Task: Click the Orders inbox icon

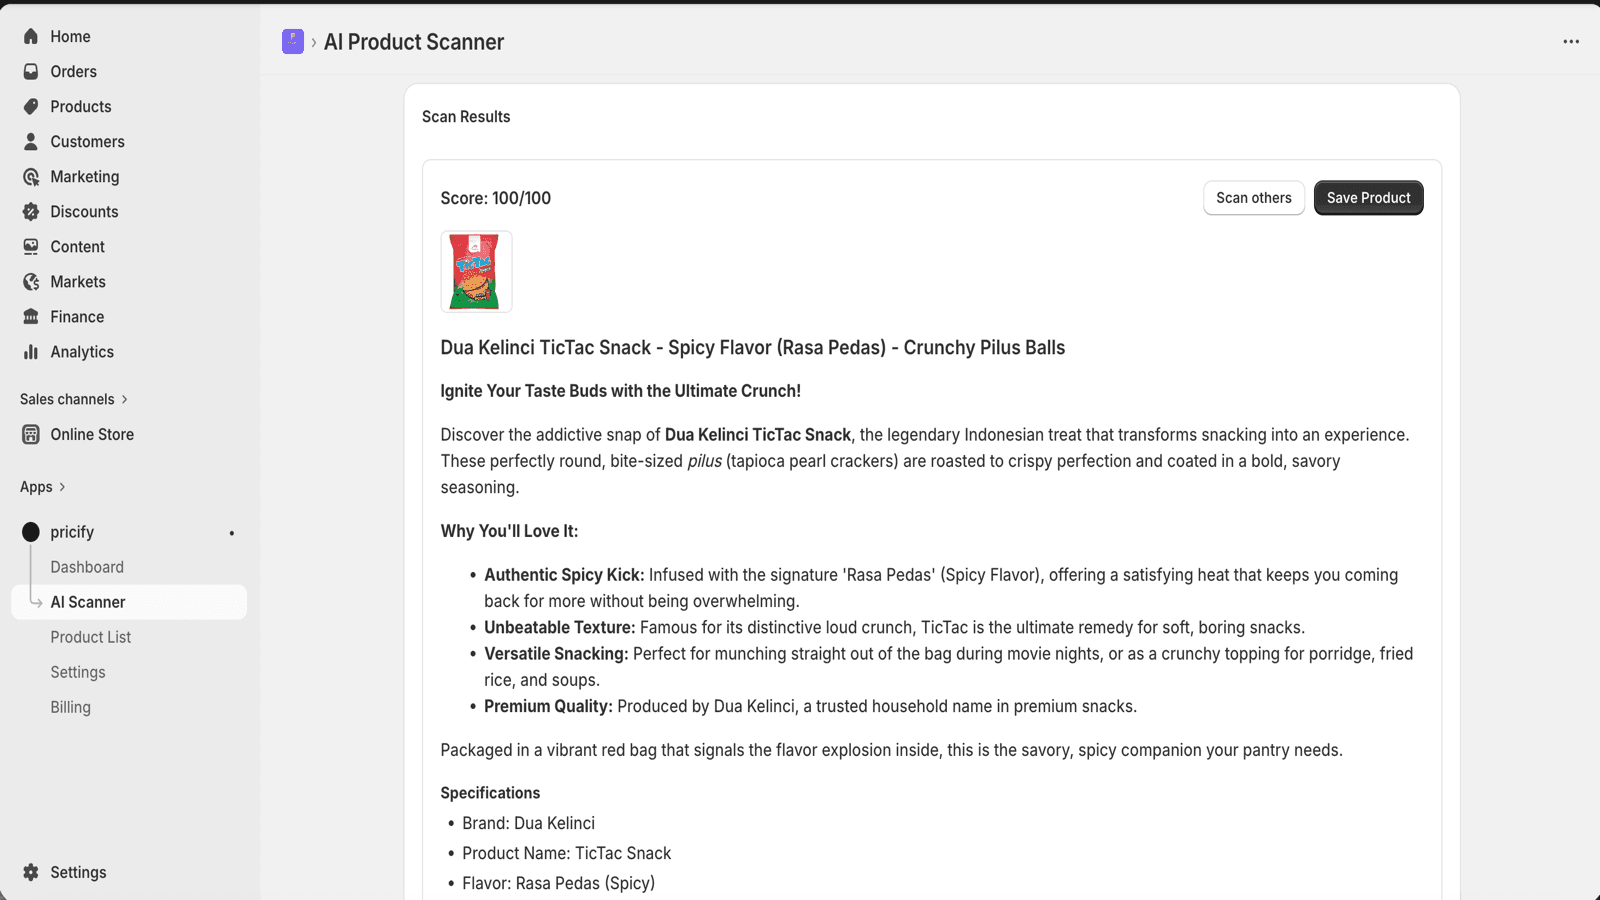Action: pyautogui.click(x=31, y=71)
